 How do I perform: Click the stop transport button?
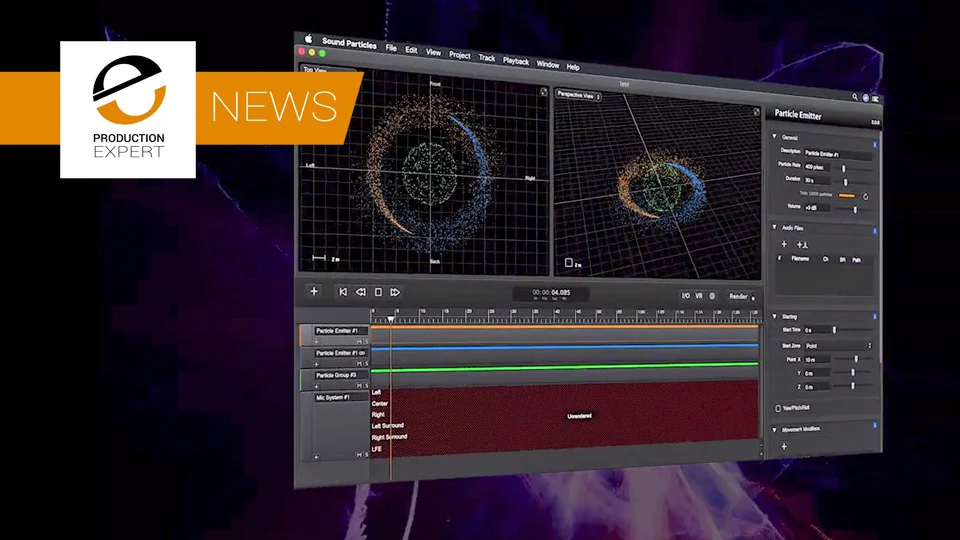click(x=378, y=292)
